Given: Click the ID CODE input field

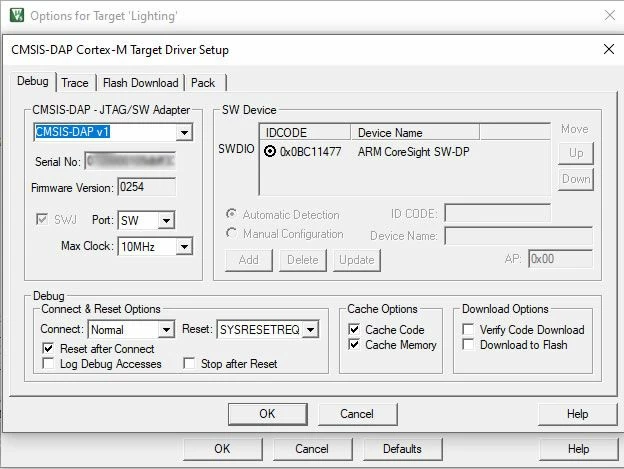Looking at the screenshot, I should click(x=498, y=213).
